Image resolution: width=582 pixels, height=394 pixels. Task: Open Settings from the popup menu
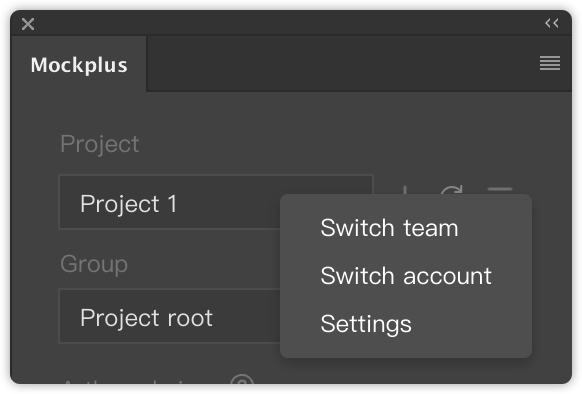(366, 324)
